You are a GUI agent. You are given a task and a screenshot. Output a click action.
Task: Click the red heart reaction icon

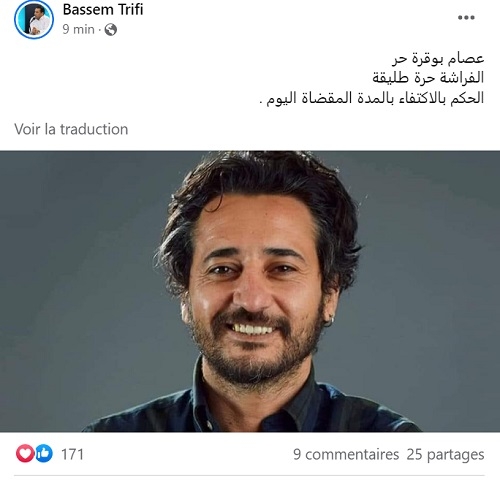[x=25, y=453]
